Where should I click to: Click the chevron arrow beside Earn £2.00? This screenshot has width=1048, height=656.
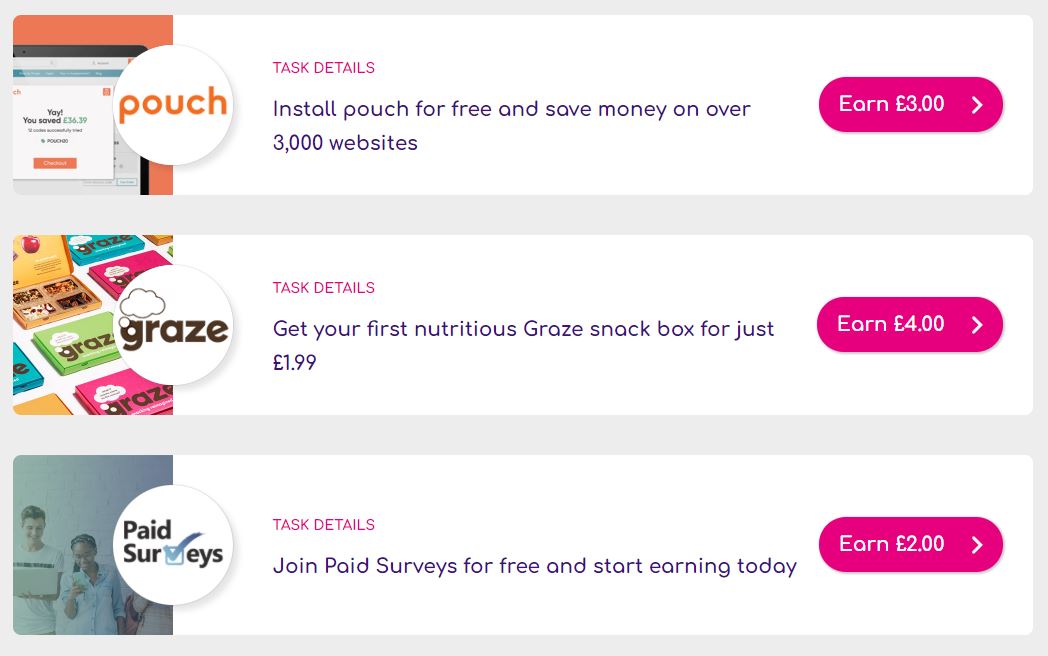[x=977, y=545]
